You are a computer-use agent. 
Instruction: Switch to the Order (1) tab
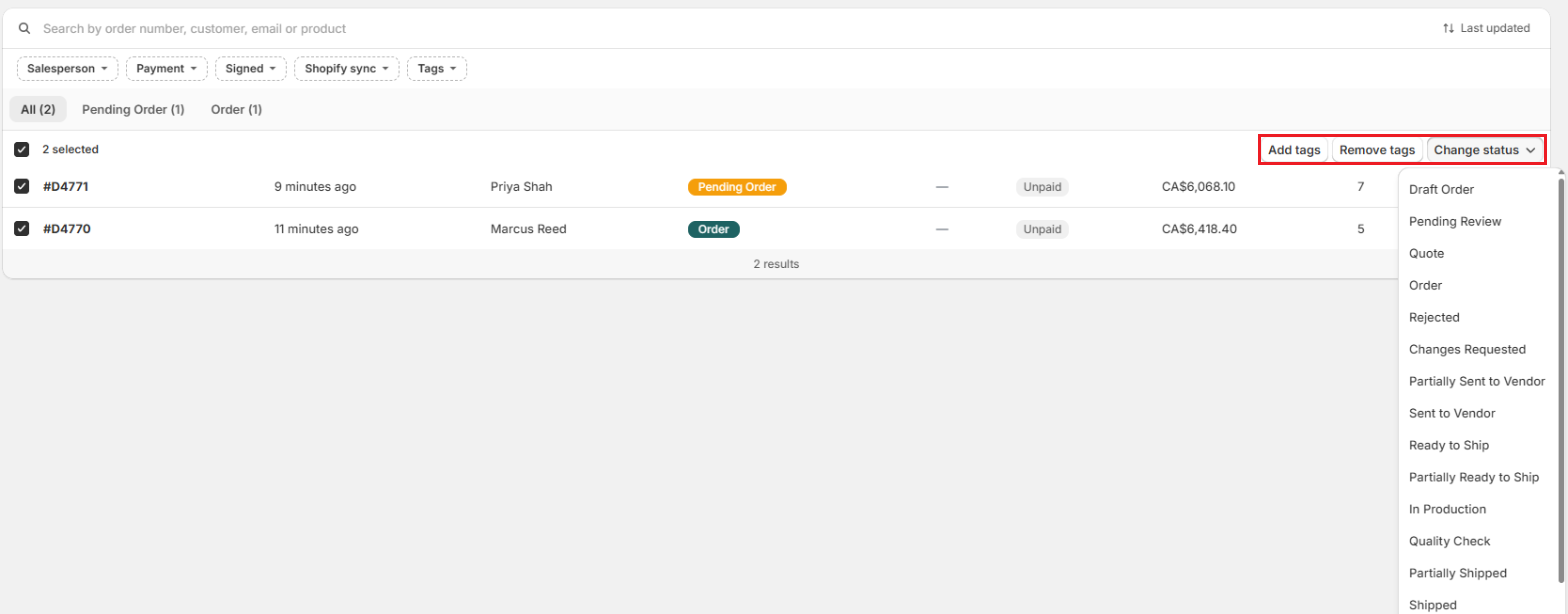pyautogui.click(x=236, y=109)
